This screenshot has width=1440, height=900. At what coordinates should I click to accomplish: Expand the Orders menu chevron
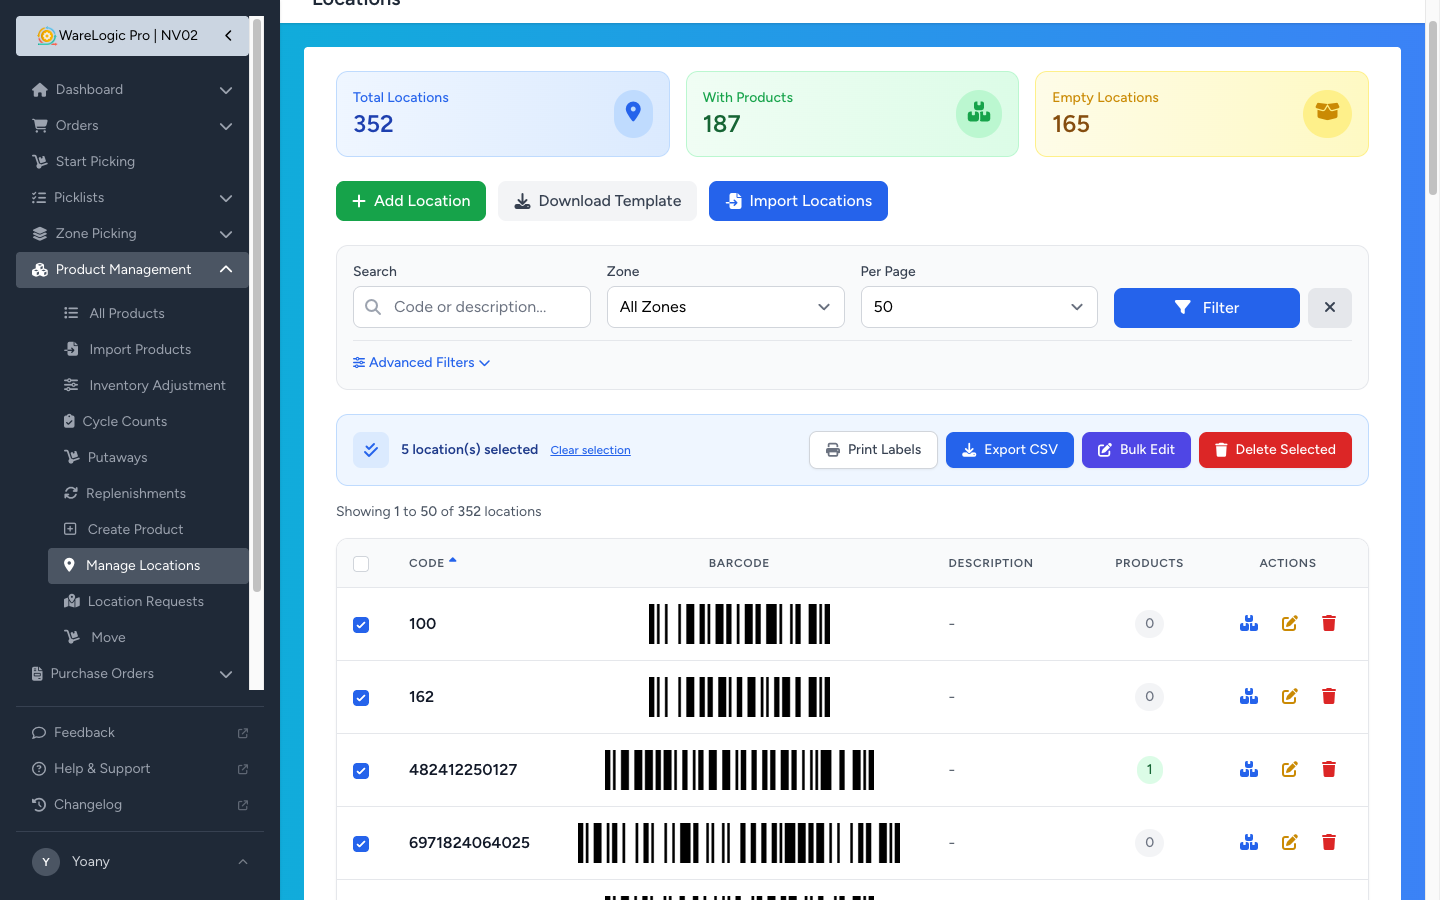coord(226,126)
